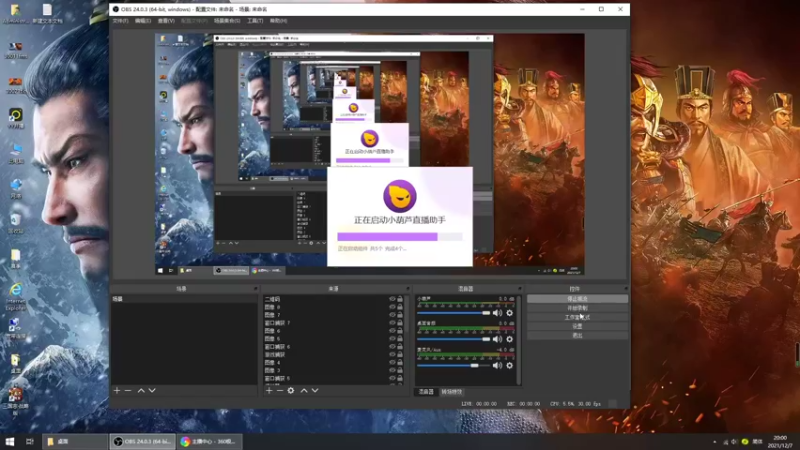Switch to the 混音器 tab
The height and width of the screenshot is (450, 800).
(426, 392)
